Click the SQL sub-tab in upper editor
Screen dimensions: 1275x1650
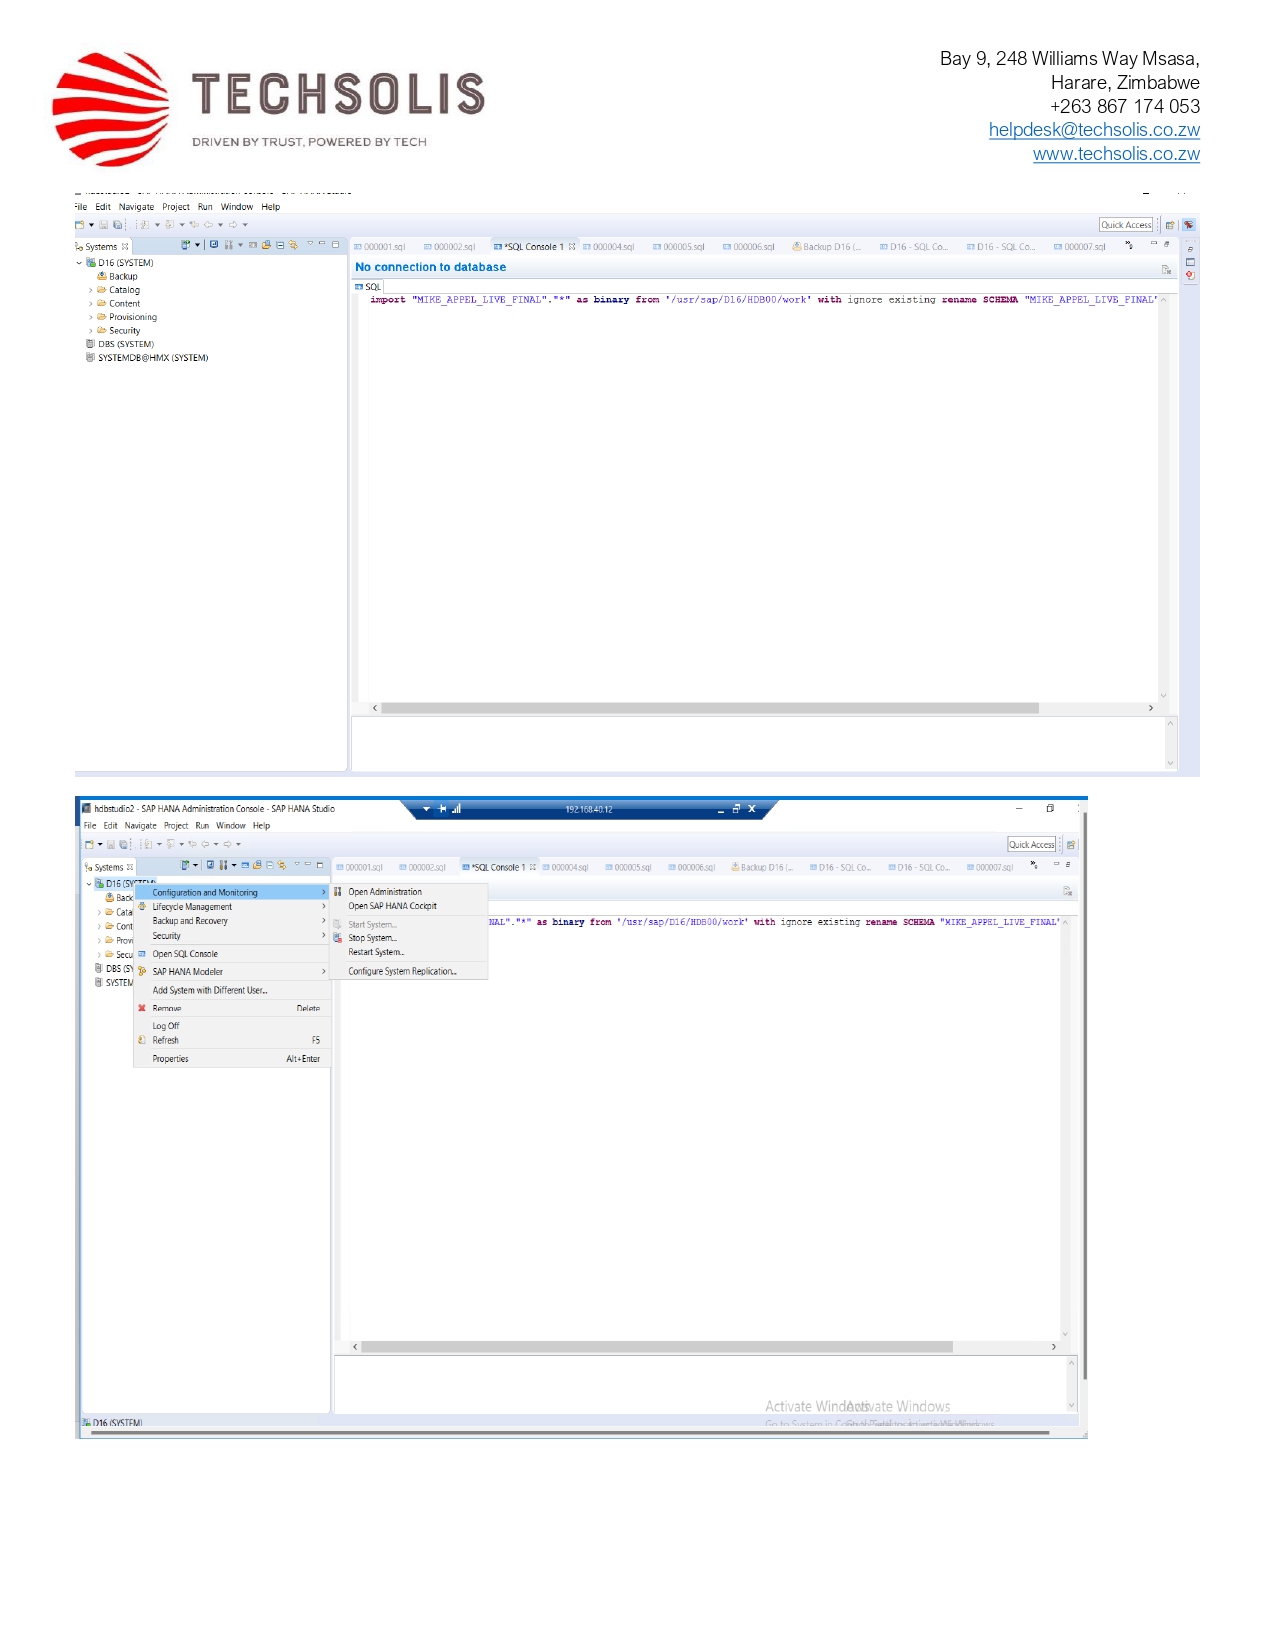(x=368, y=287)
